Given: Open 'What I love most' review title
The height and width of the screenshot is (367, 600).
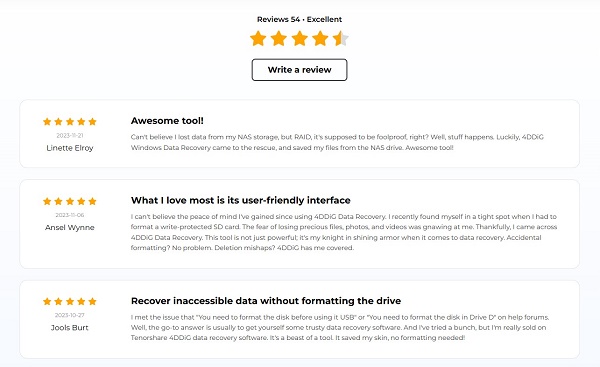Looking at the screenshot, I should tap(241, 201).
